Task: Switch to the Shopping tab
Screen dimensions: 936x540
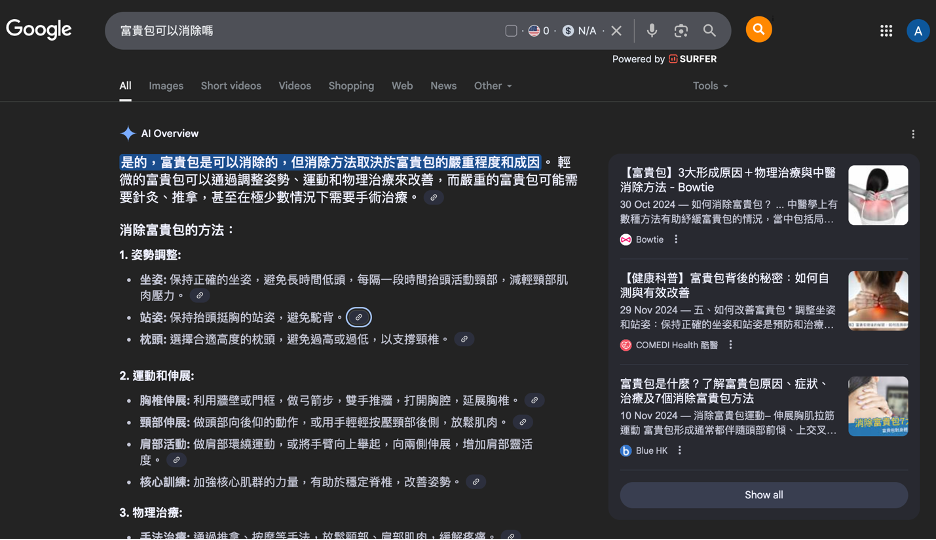Action: pyautogui.click(x=351, y=86)
